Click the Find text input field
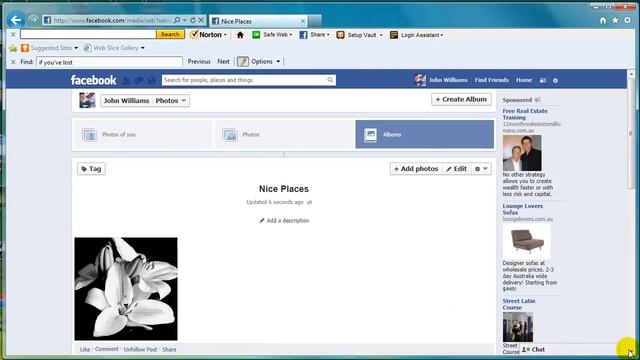The image size is (640, 360). [109, 62]
